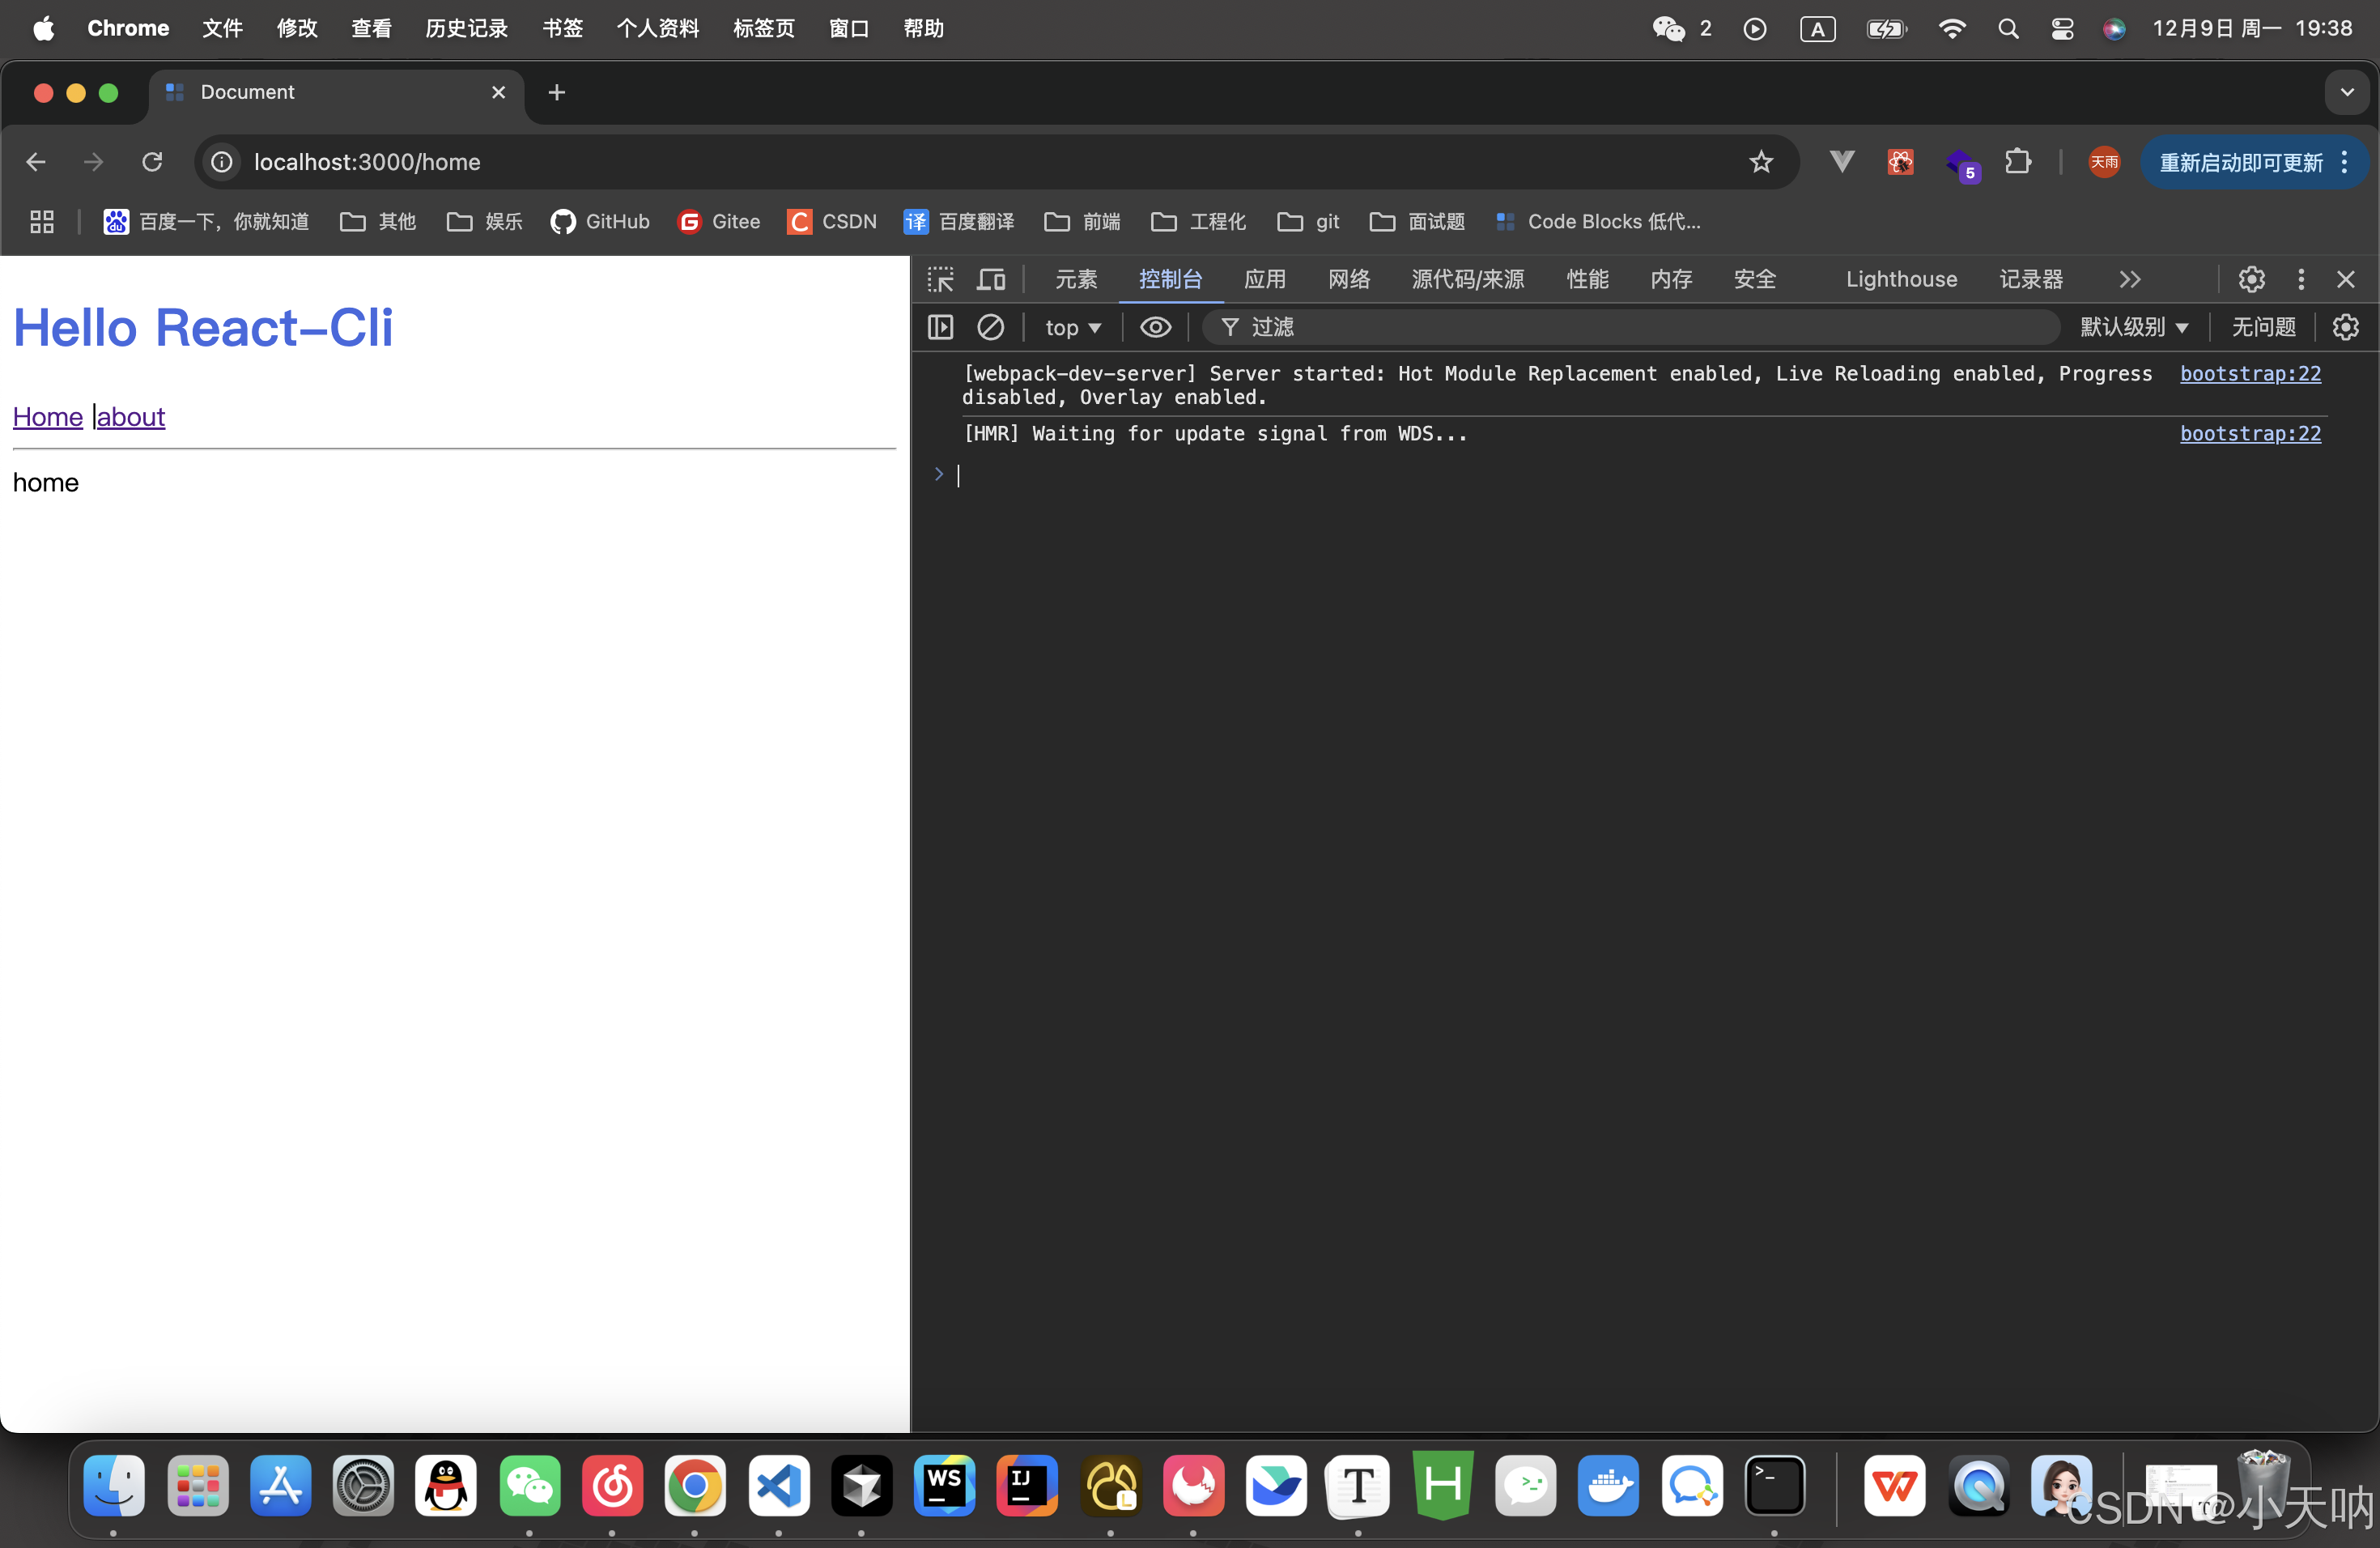Click the about link on the page
Image resolution: width=2380 pixels, height=1548 pixels.
pyautogui.click(x=131, y=417)
